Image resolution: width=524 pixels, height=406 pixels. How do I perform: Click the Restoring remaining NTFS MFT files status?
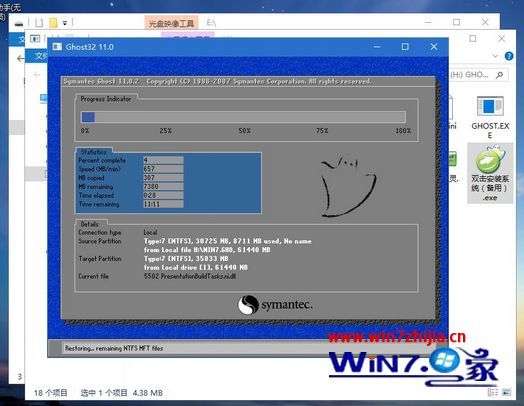tap(114, 348)
